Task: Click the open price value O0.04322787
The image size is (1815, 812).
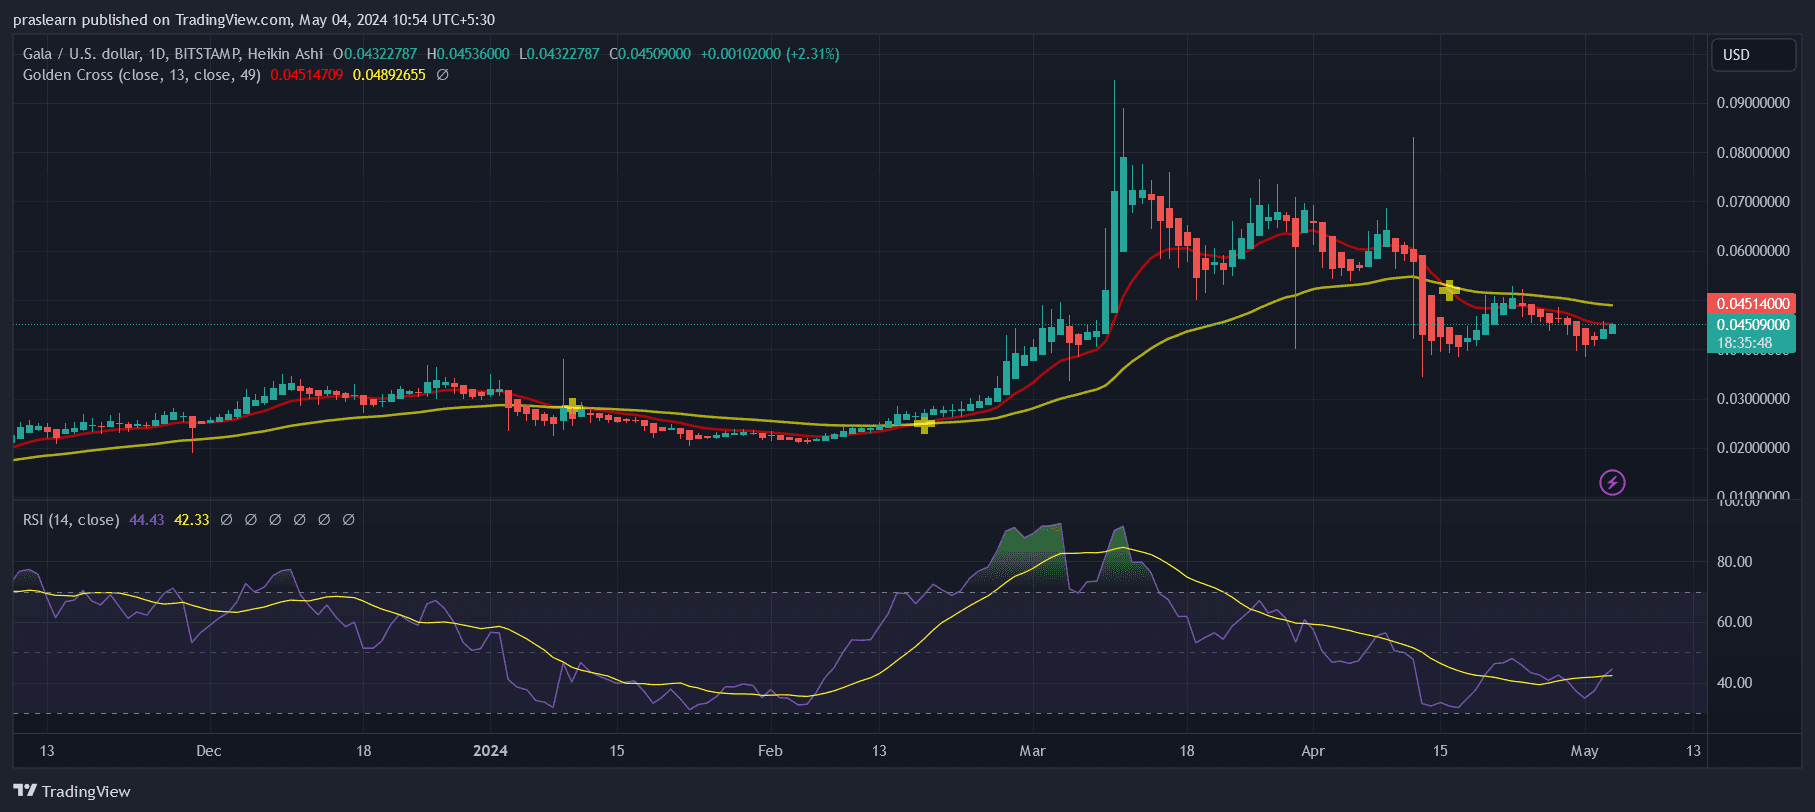Action: point(375,54)
